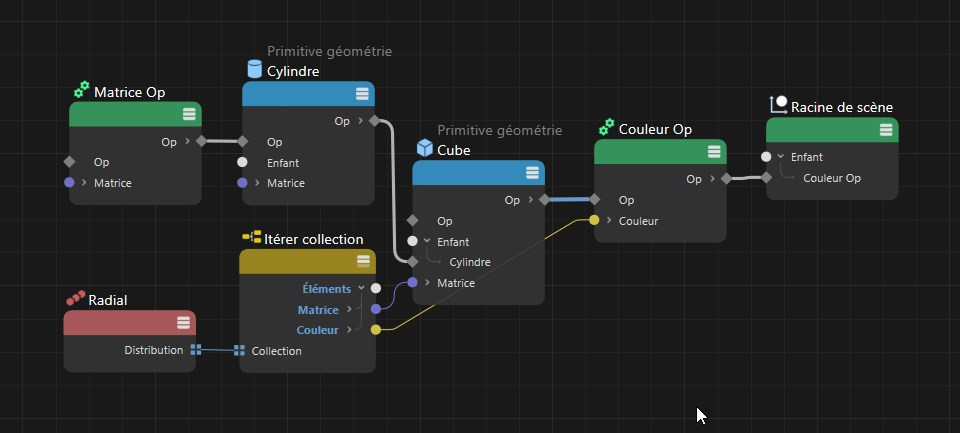
Task: Select the Couleur Op node title
Action: click(655, 129)
